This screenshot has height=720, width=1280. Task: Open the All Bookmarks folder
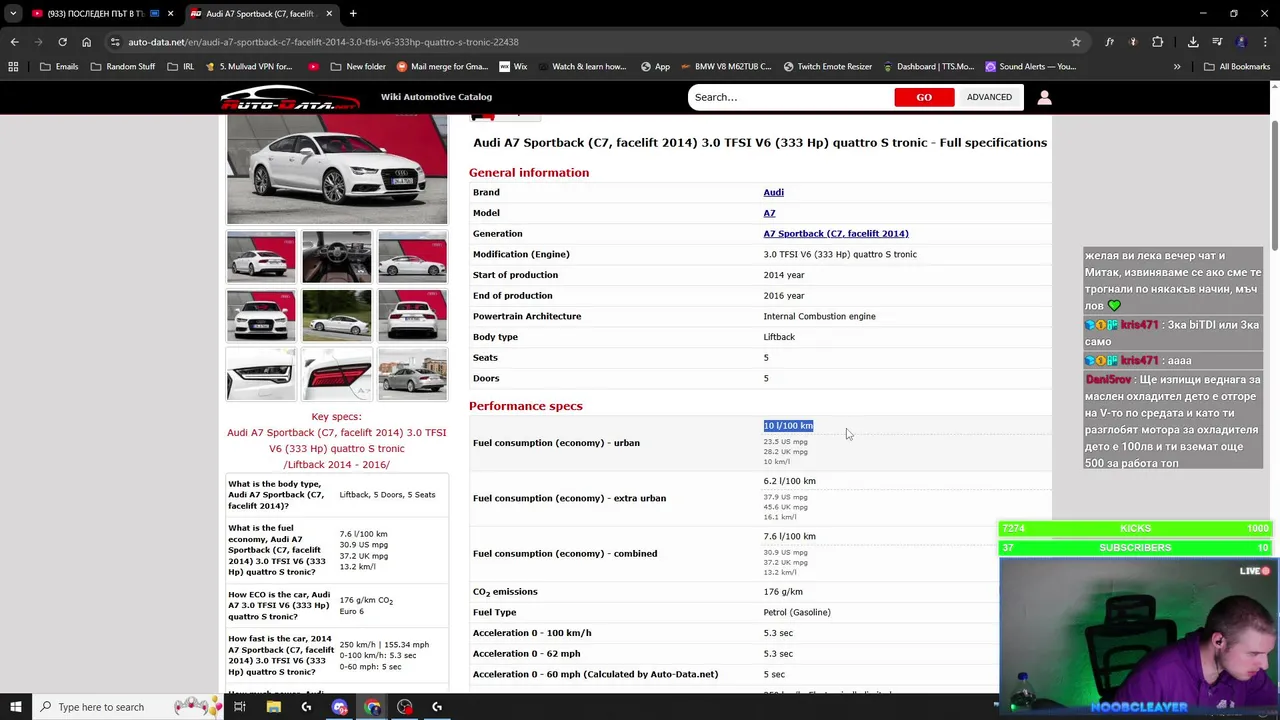pyautogui.click(x=1237, y=67)
